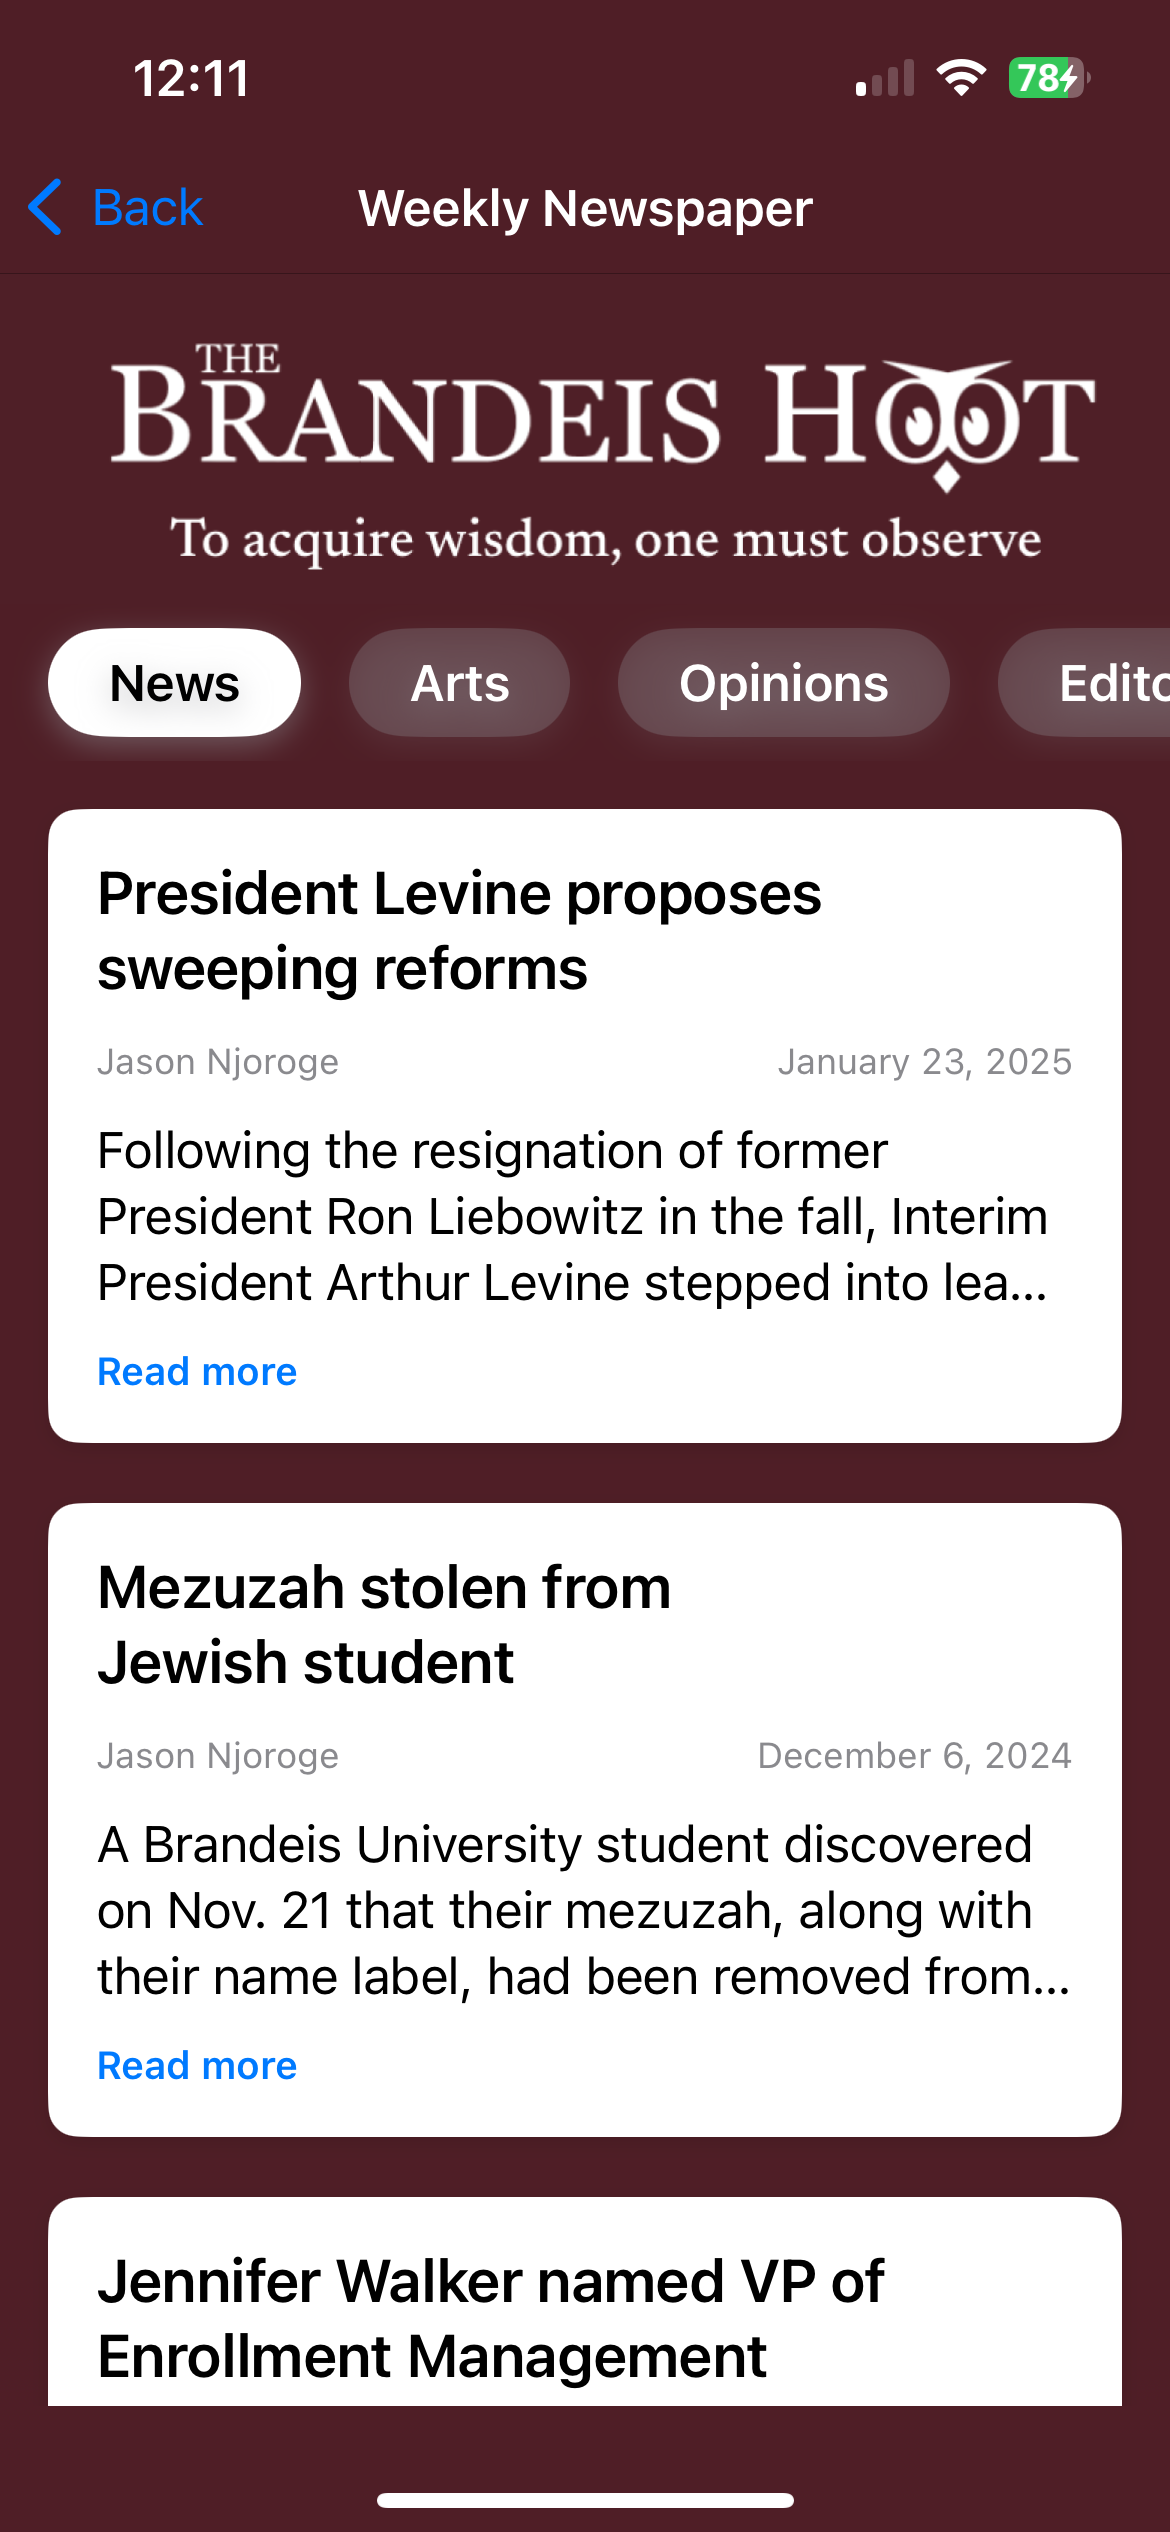Open Jennifer Walker named VP article card

click(585, 2301)
